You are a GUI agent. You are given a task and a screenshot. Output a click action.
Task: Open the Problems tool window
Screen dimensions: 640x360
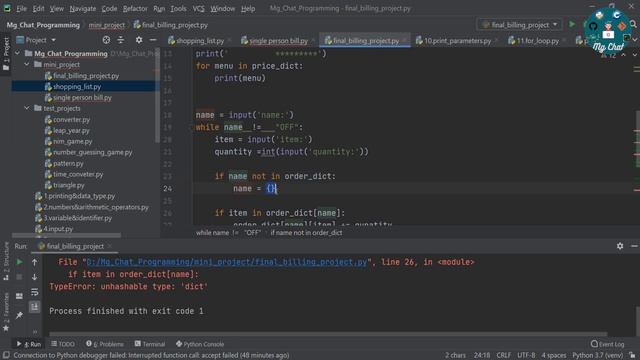coord(105,344)
